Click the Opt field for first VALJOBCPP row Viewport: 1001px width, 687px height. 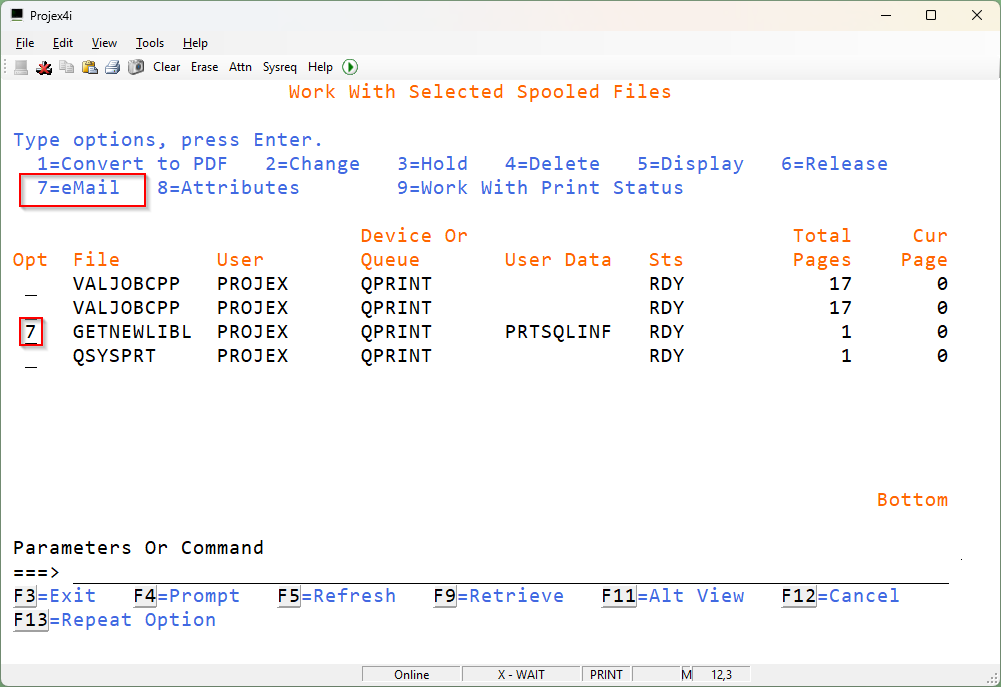31,285
